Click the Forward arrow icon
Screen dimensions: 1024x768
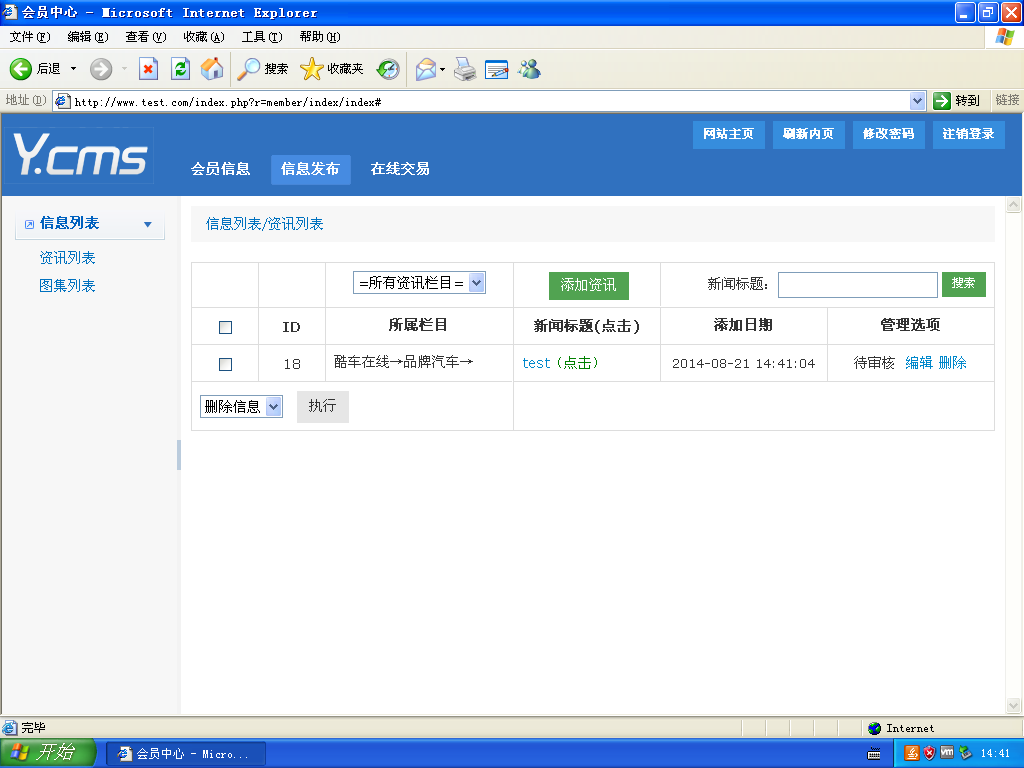[101, 69]
